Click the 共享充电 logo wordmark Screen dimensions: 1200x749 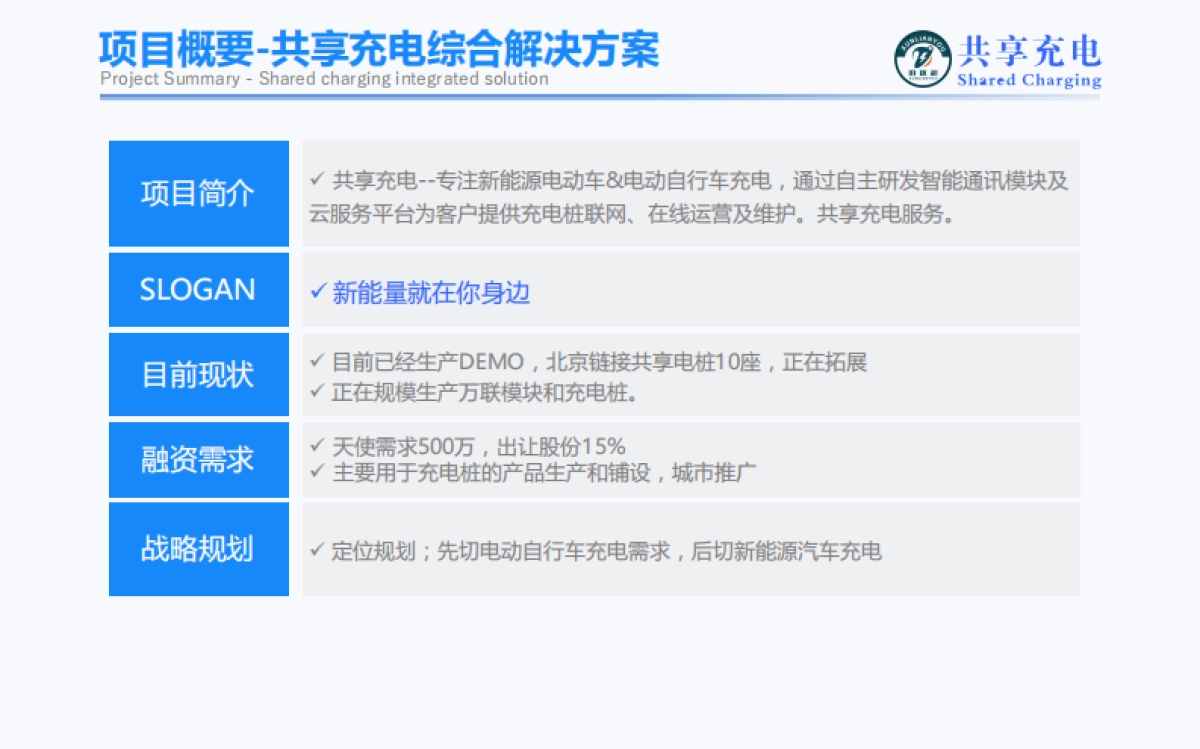coord(1030,48)
